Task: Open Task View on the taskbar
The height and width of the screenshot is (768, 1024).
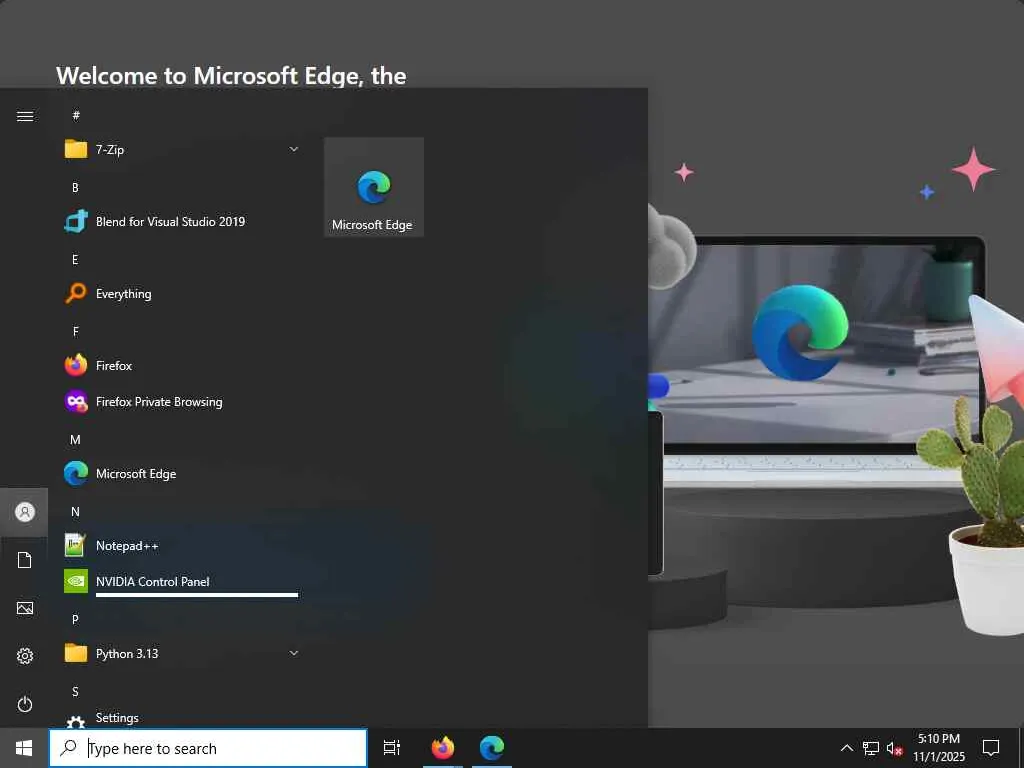Action: pos(391,748)
